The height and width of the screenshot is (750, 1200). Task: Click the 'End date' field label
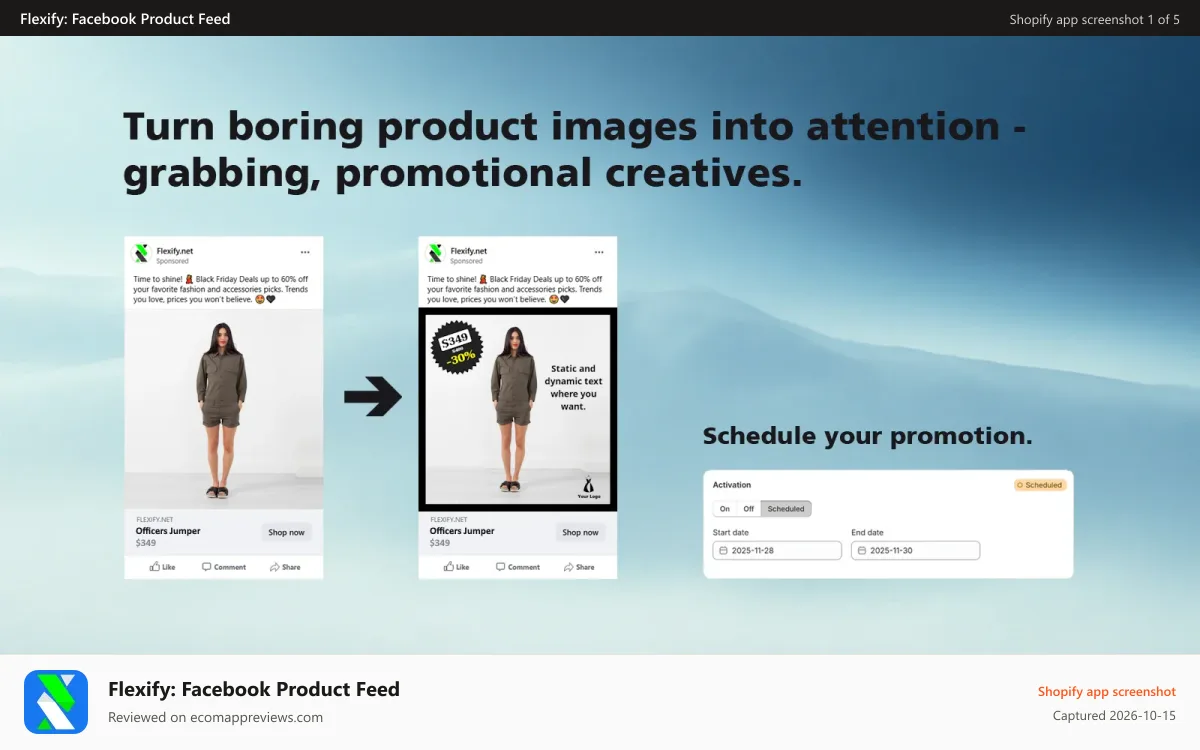tap(867, 533)
